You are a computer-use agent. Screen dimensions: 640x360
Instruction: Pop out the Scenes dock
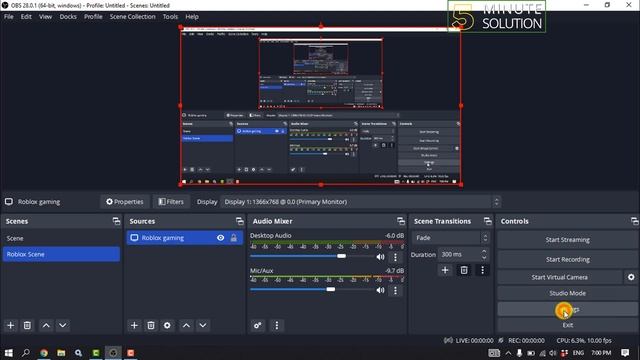(x=116, y=221)
